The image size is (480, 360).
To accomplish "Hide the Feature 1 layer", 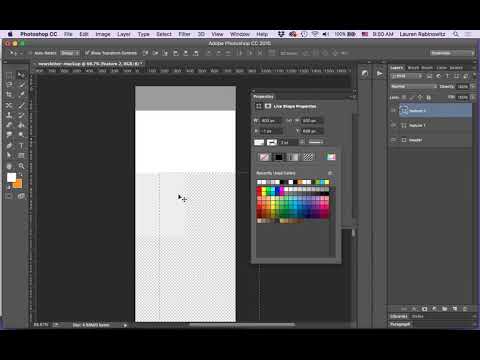I will 393,125.
